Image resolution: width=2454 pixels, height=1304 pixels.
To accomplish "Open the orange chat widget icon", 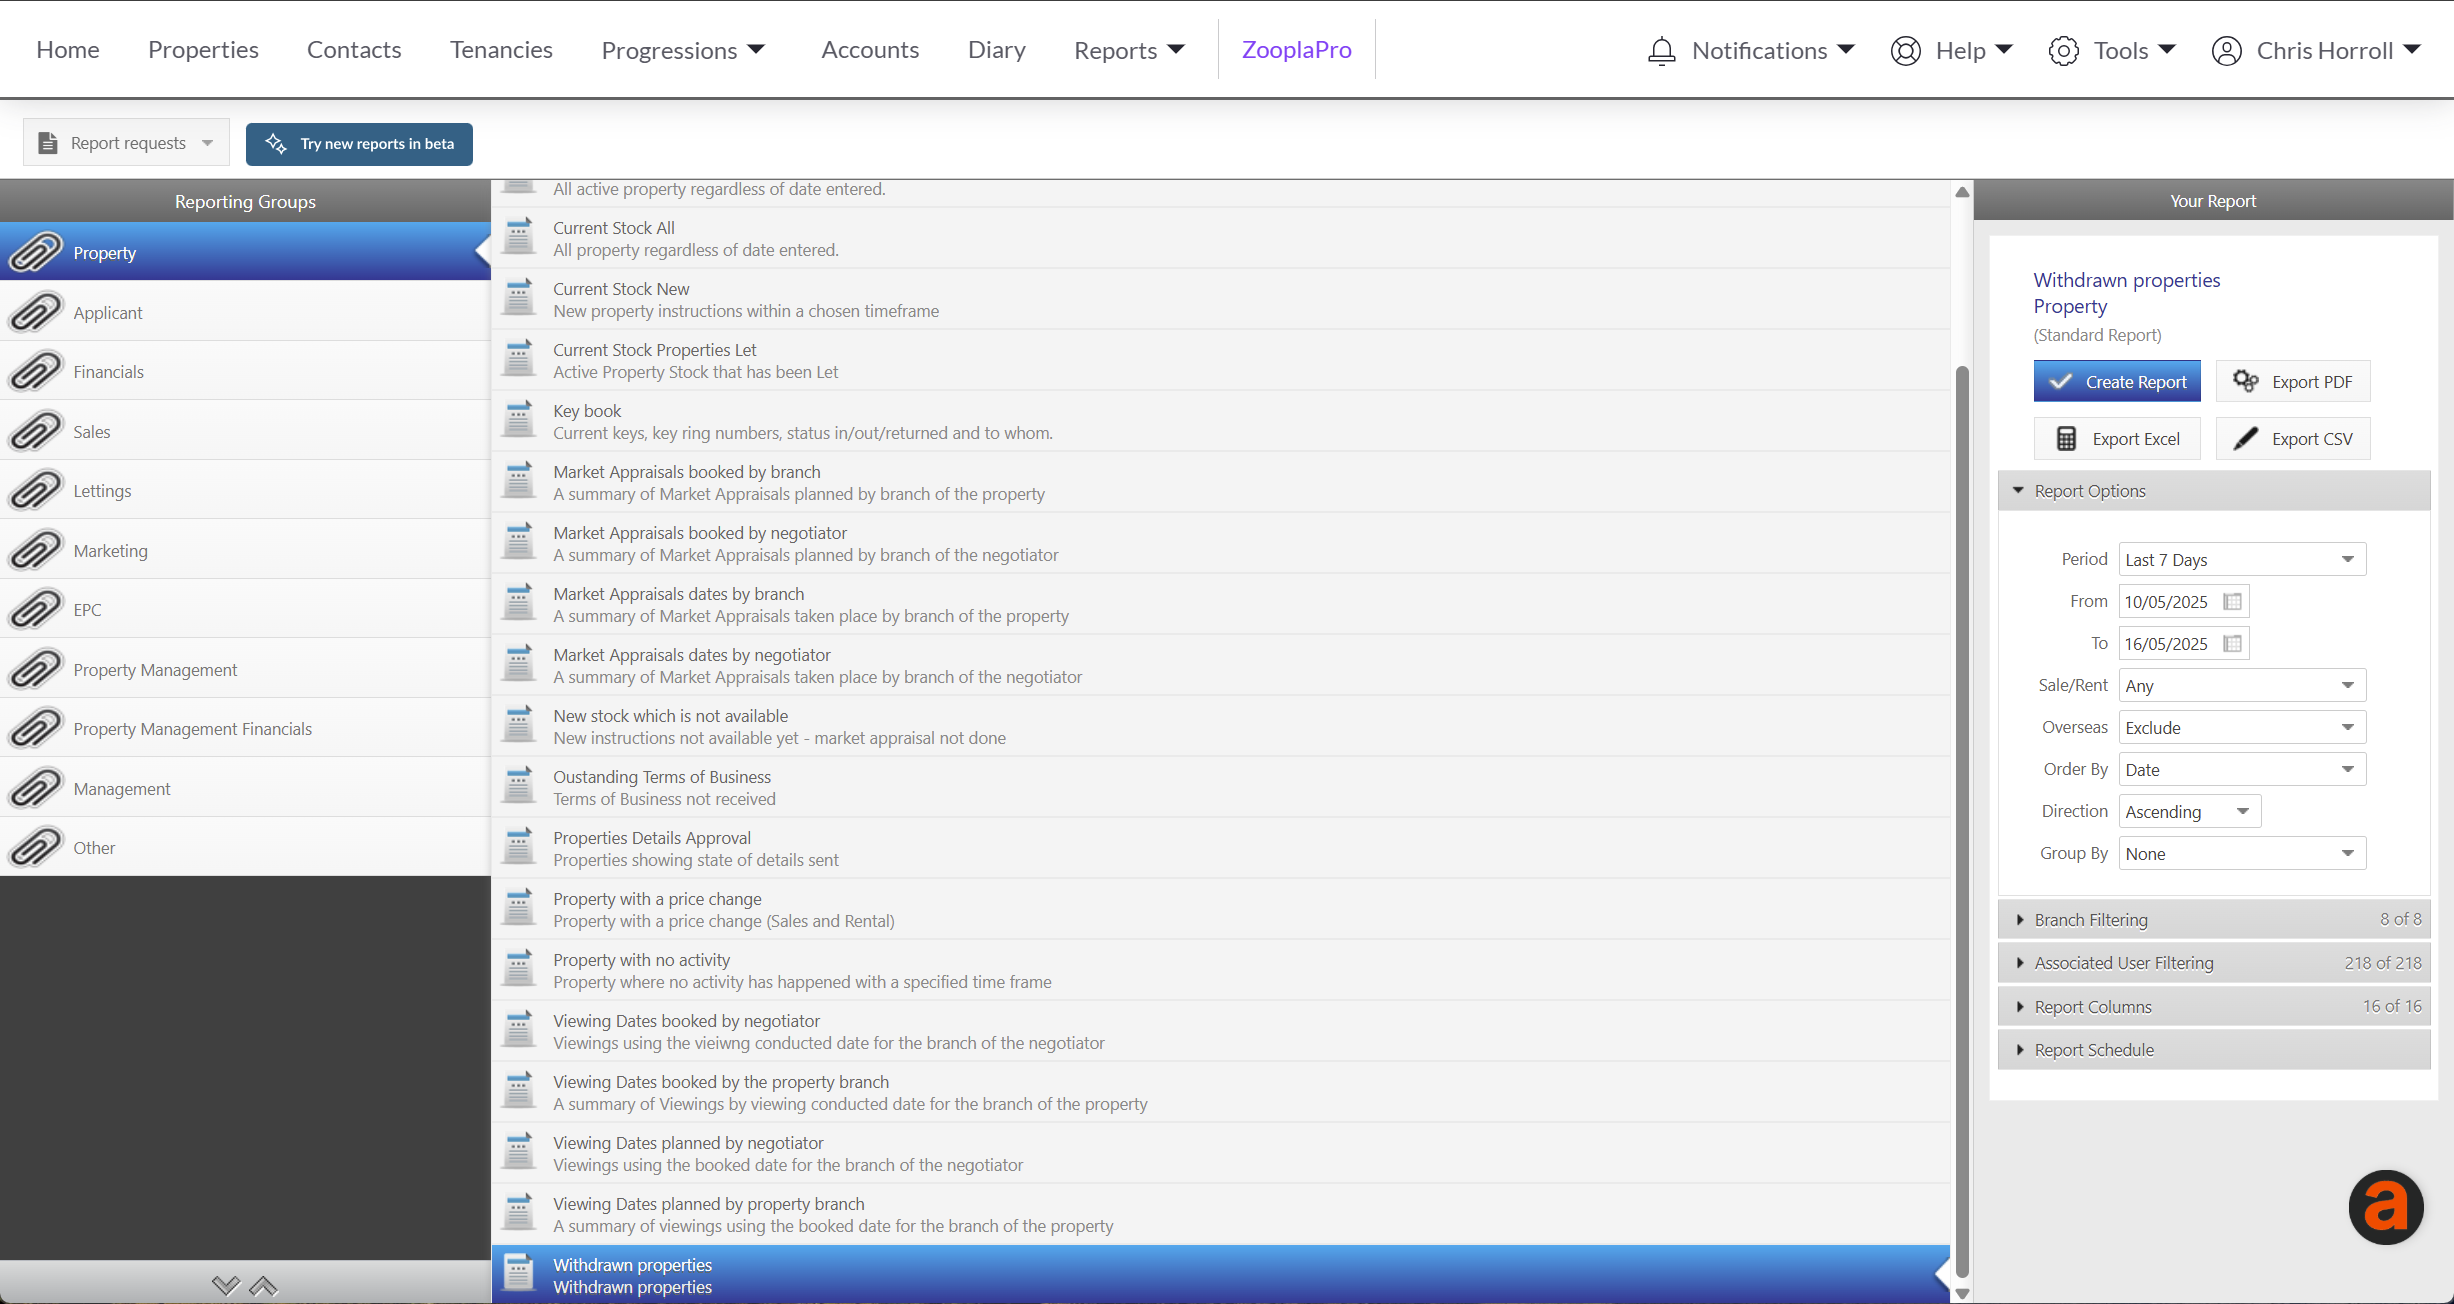I will tap(2386, 1207).
